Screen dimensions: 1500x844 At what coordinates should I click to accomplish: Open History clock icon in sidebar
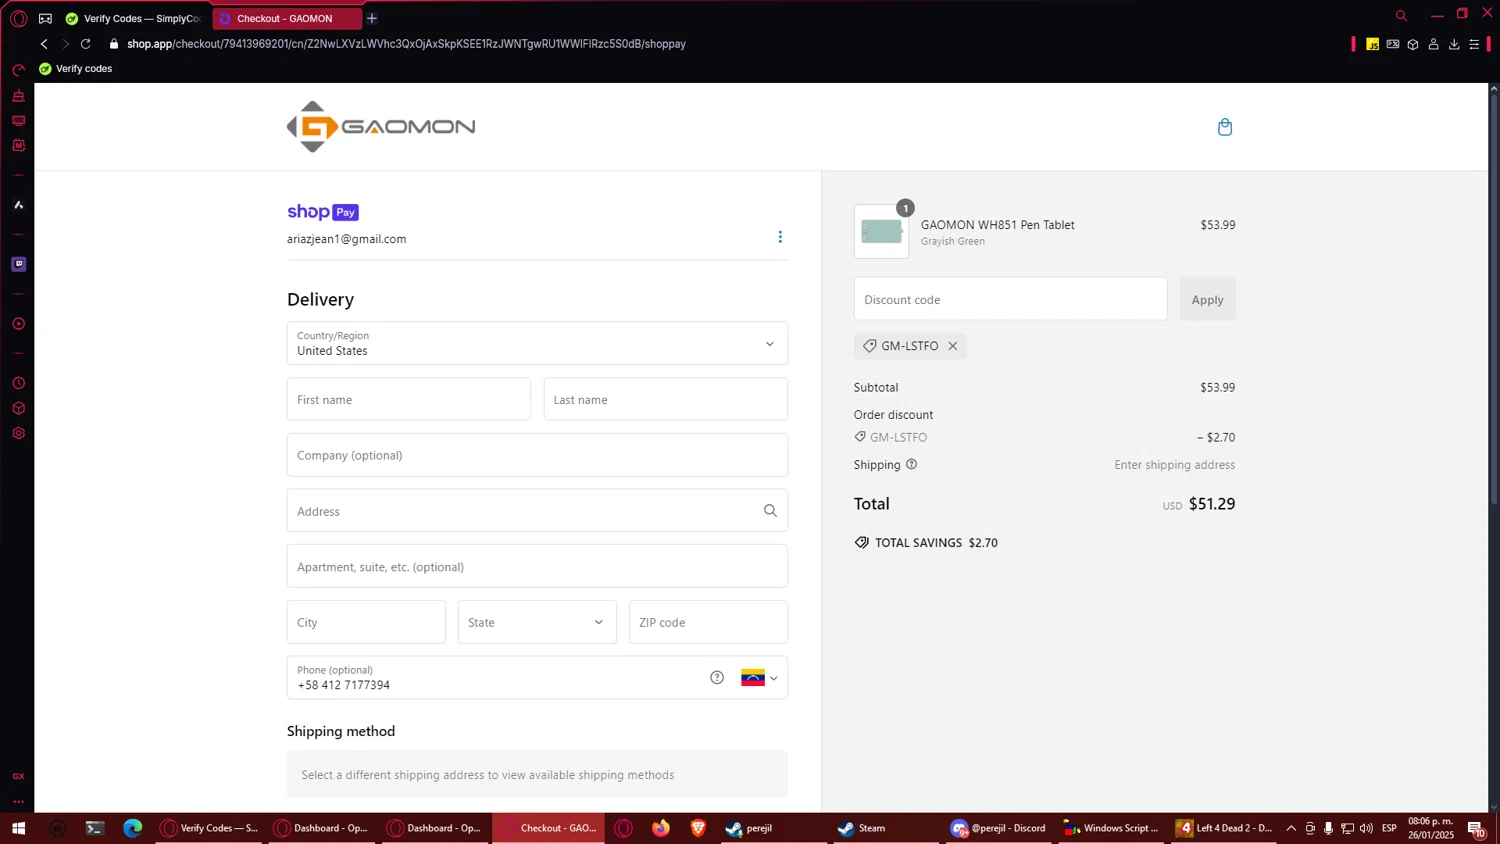point(18,383)
